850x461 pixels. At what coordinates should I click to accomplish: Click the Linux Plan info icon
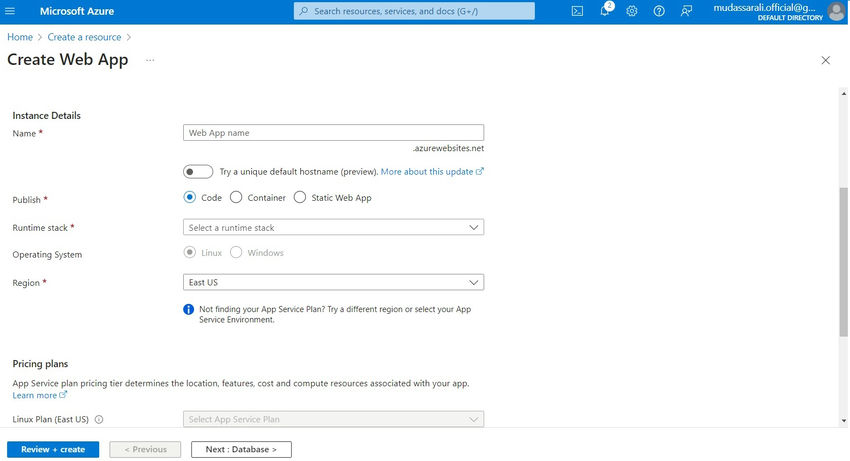coord(99,420)
